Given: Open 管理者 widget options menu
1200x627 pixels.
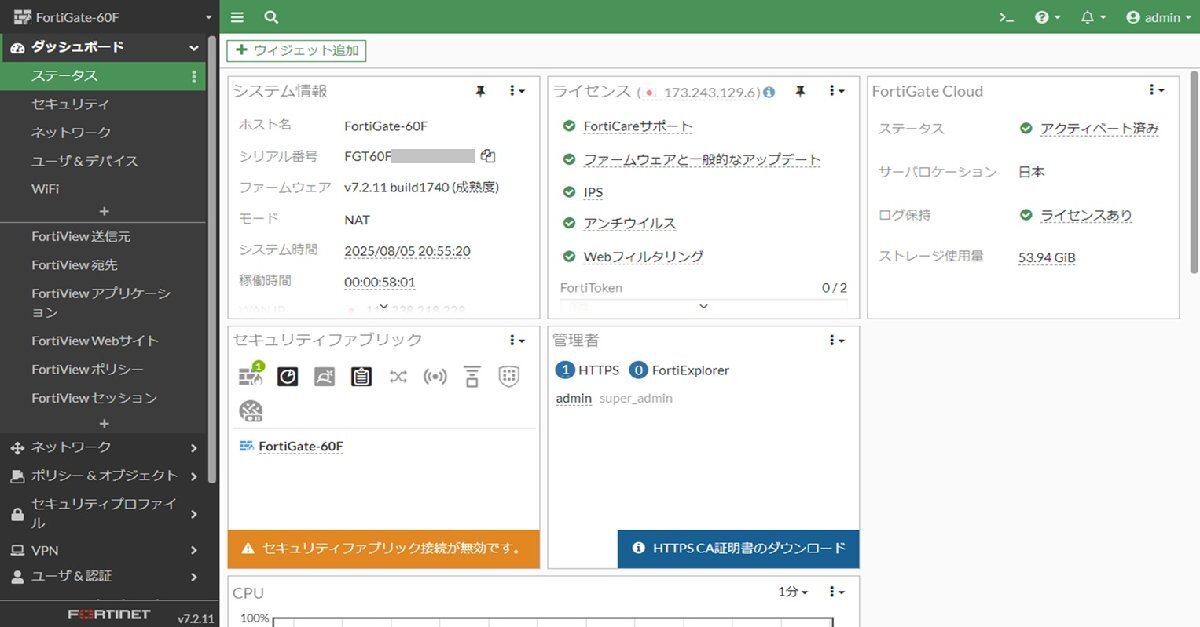Looking at the screenshot, I should (837, 340).
